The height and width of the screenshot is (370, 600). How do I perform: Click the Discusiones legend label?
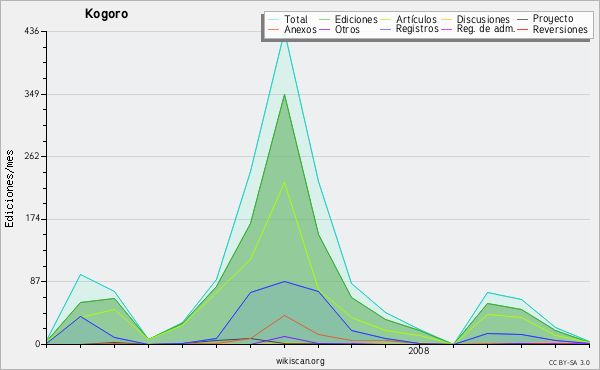[x=483, y=19]
